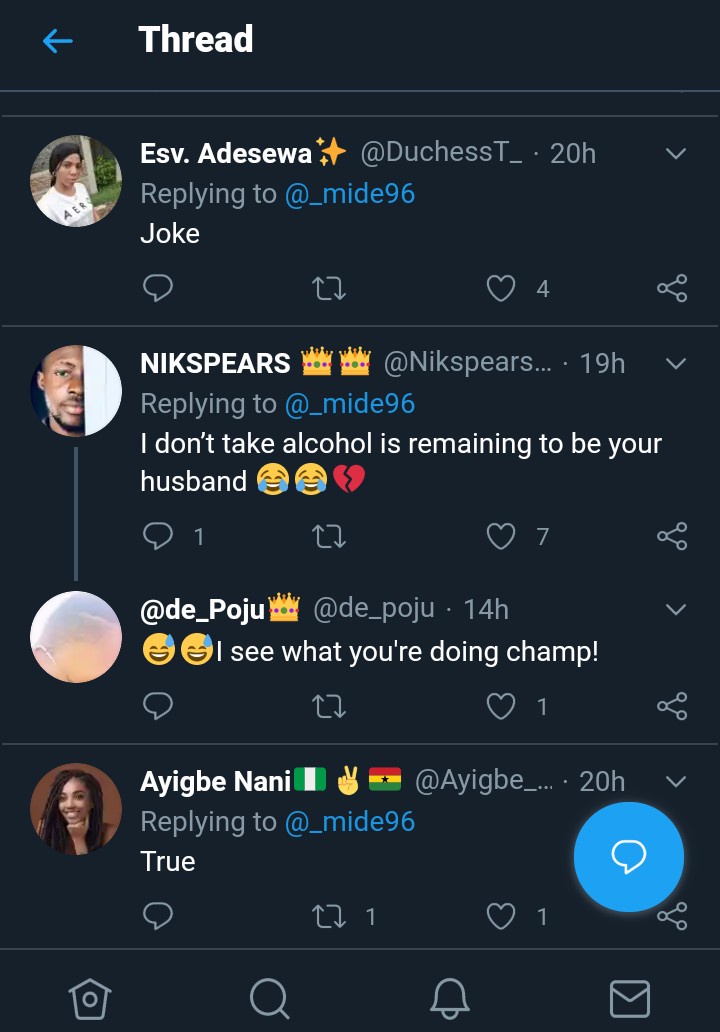Open the Search tab in bottom bar
Screen dimensions: 720x1032
269,997
